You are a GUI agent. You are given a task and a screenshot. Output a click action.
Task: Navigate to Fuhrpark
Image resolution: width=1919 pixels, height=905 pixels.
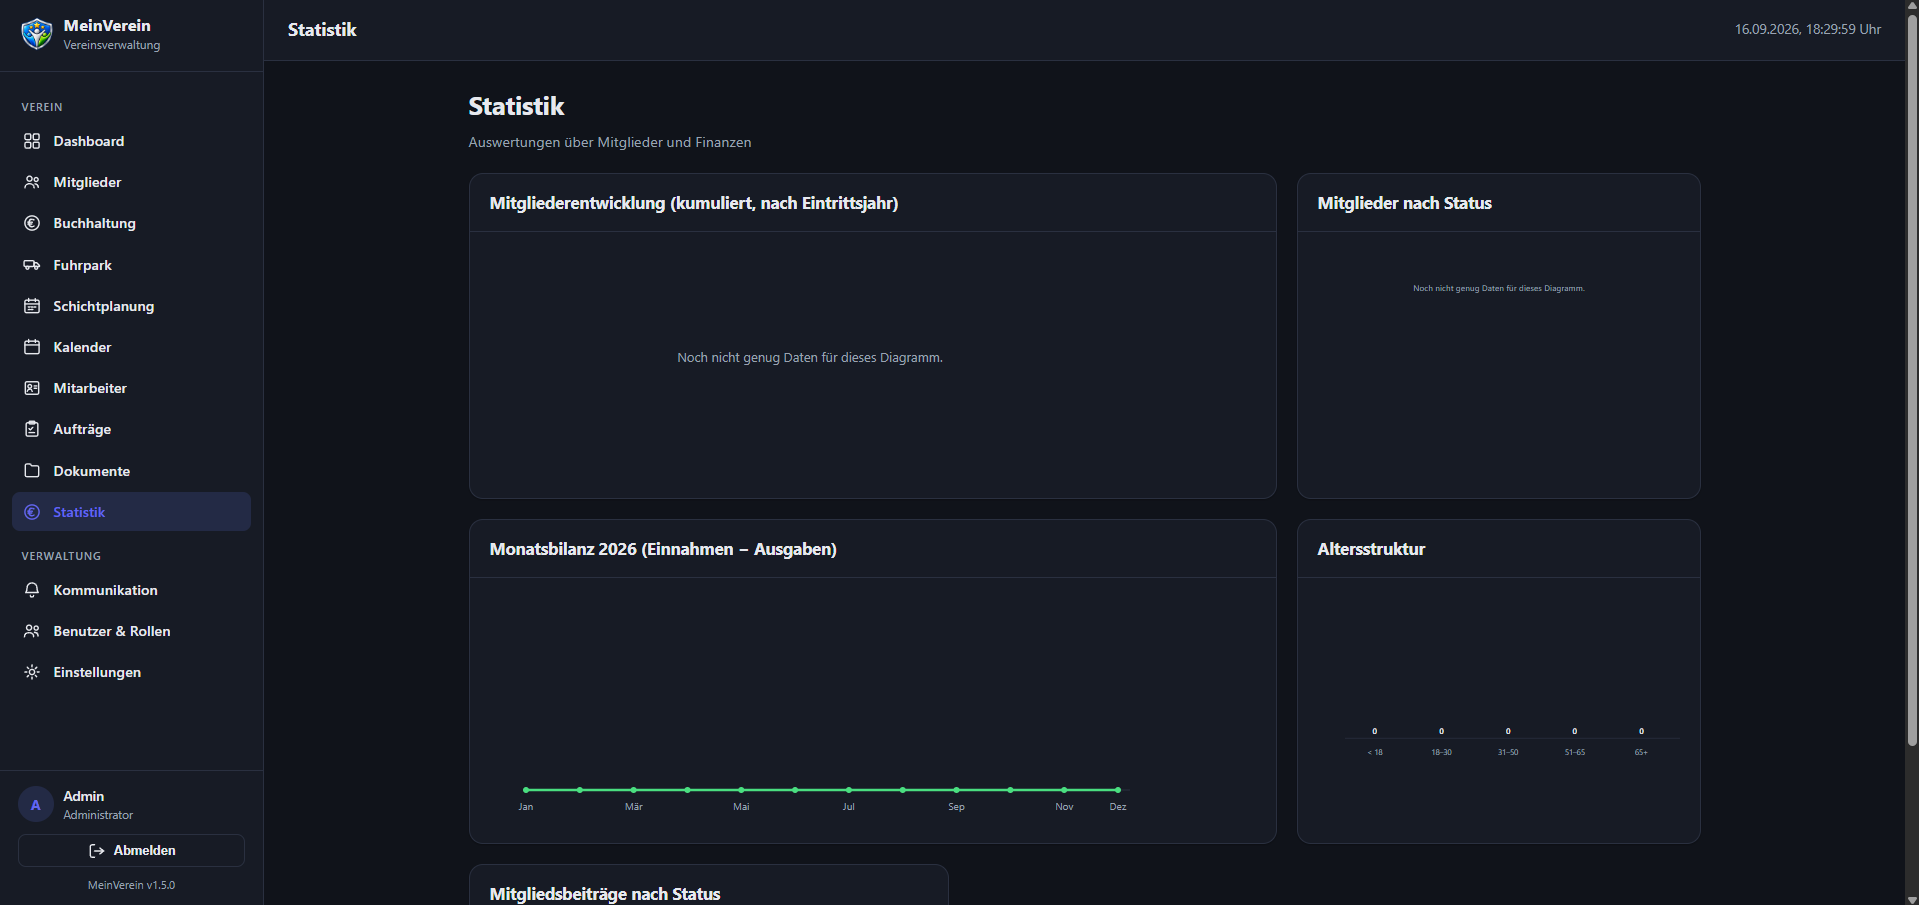(x=131, y=265)
